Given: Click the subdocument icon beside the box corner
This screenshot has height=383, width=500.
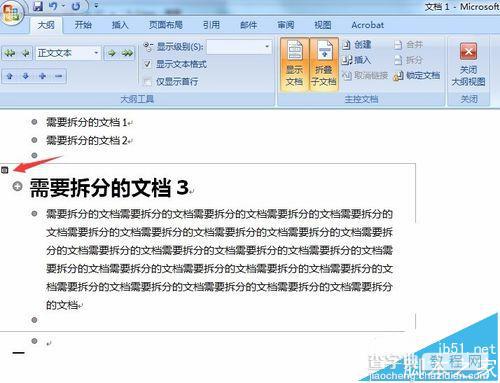Looking at the screenshot, I should tap(4, 170).
